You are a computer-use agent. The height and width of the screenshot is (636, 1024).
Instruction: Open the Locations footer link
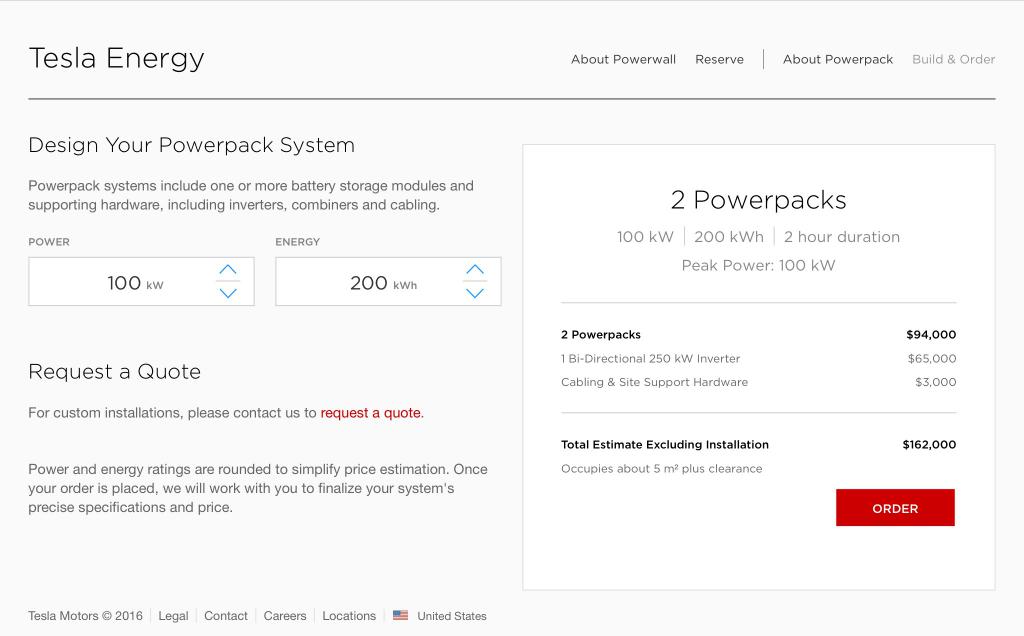(x=349, y=616)
